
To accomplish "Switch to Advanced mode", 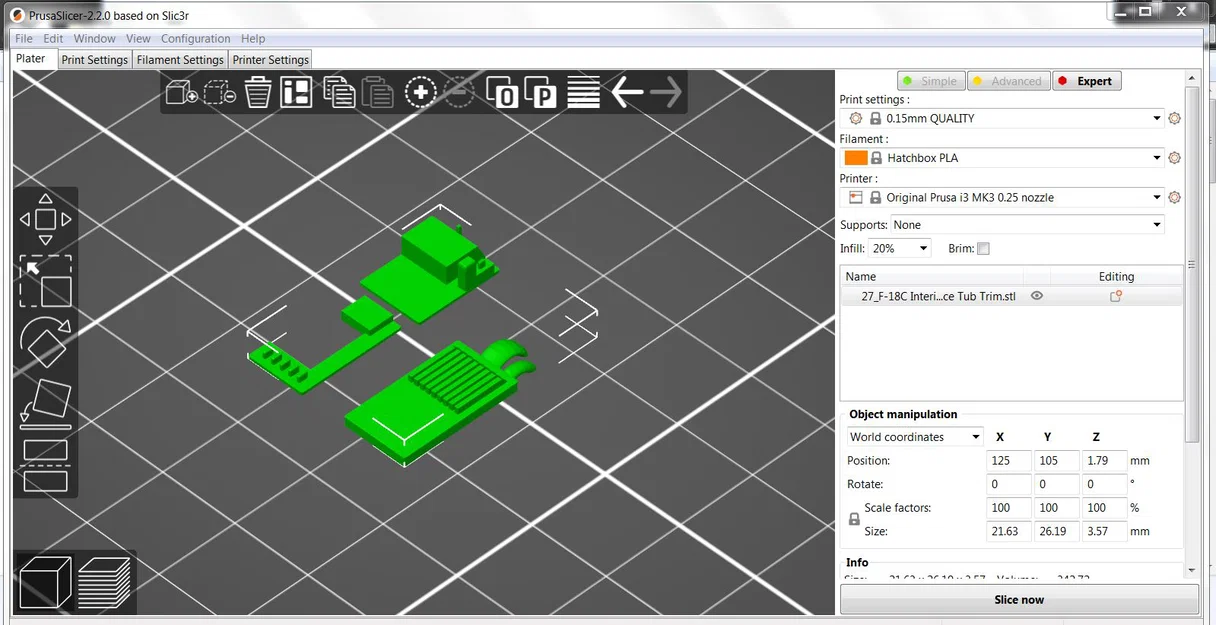I will pyautogui.click(x=1007, y=81).
